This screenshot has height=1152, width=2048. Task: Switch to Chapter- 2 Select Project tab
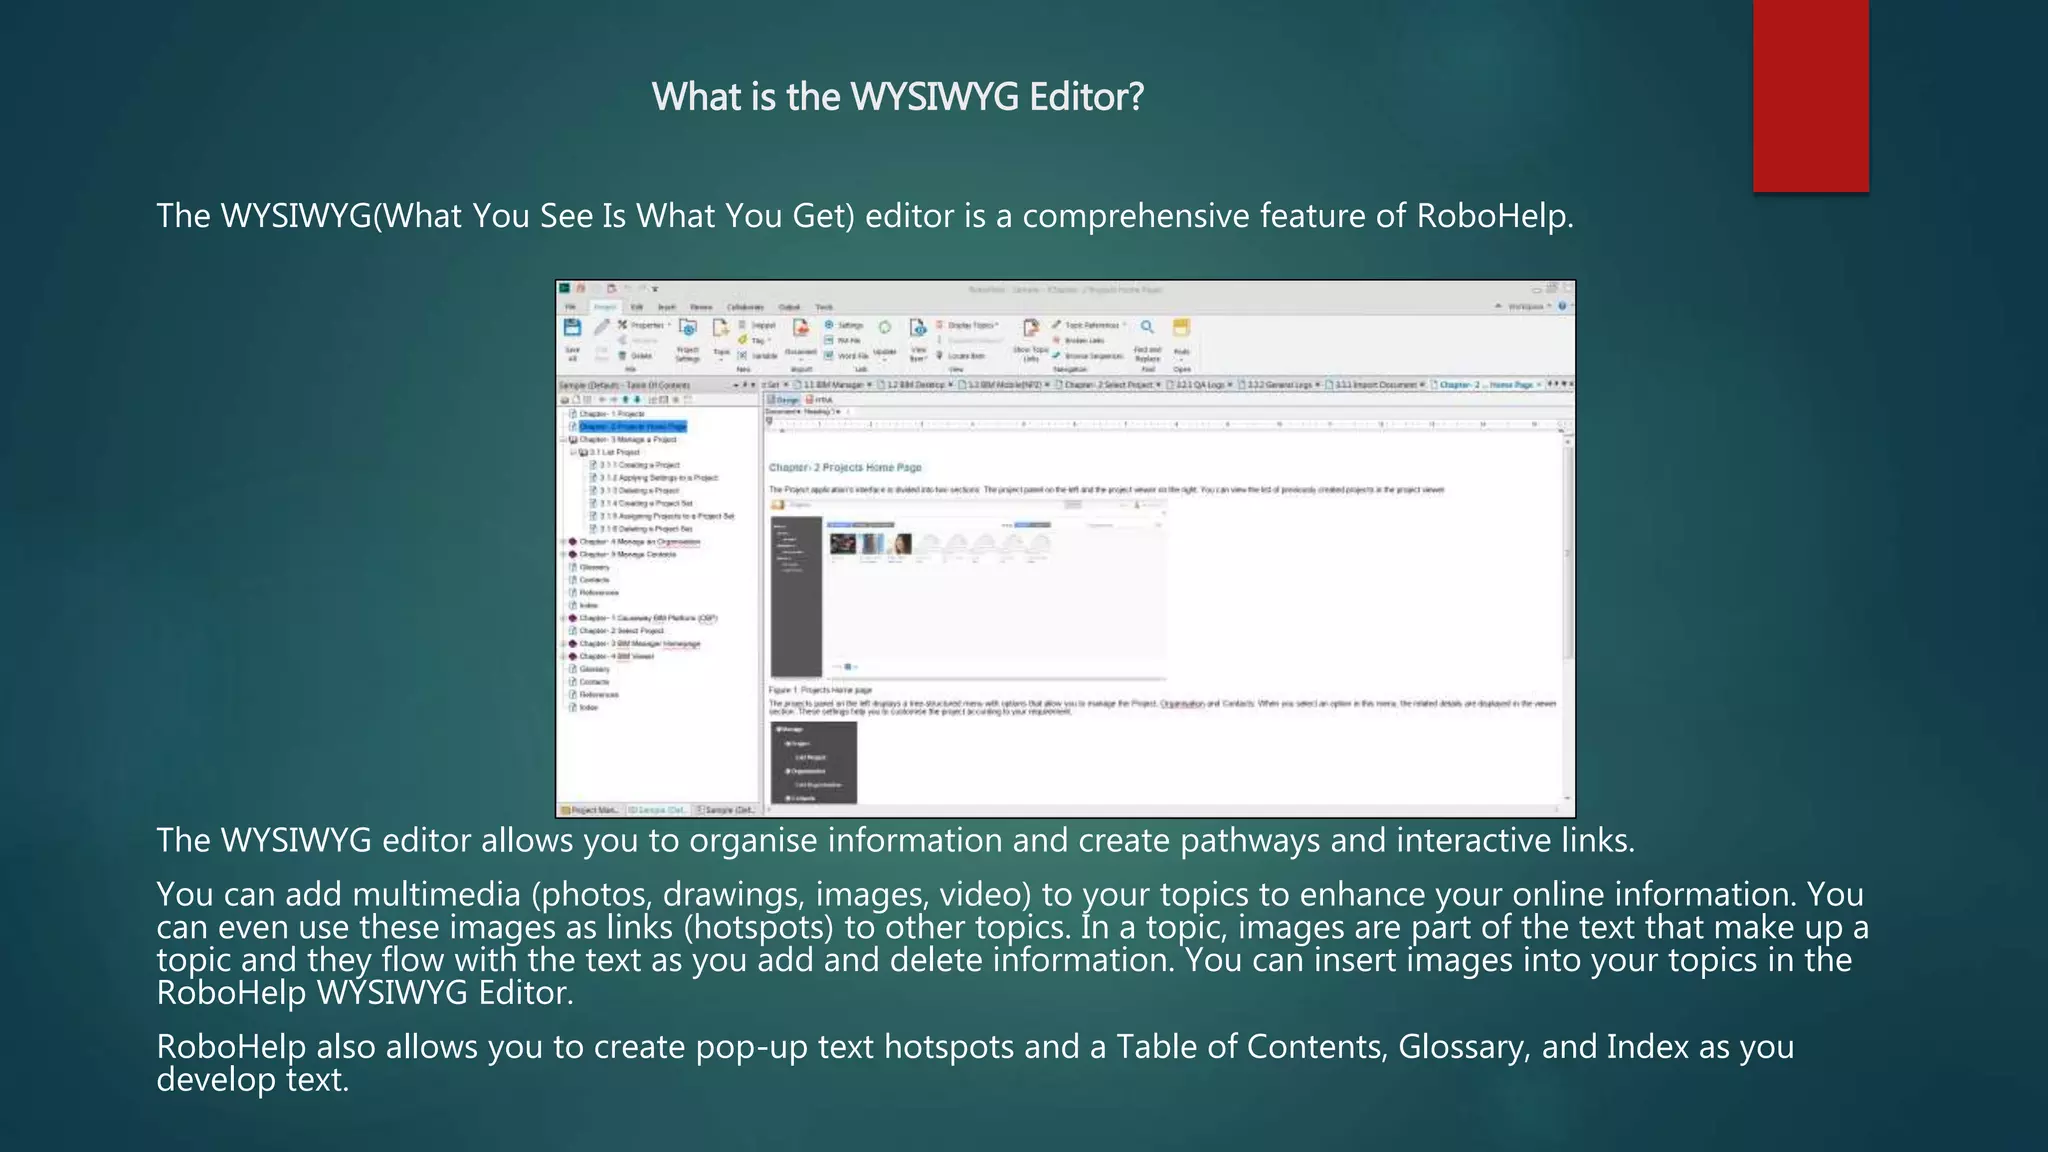click(1107, 384)
